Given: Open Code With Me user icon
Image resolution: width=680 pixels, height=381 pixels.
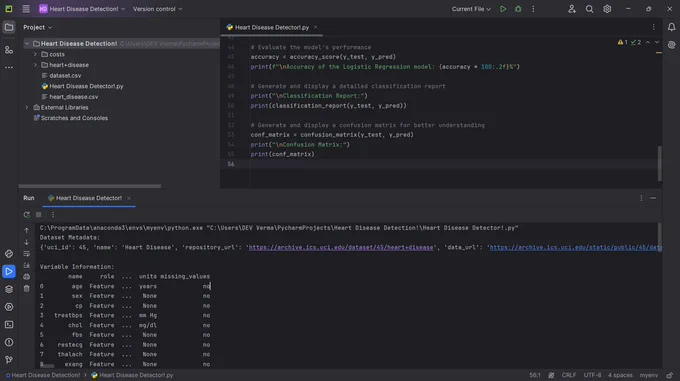Looking at the screenshot, I should click(x=572, y=9).
